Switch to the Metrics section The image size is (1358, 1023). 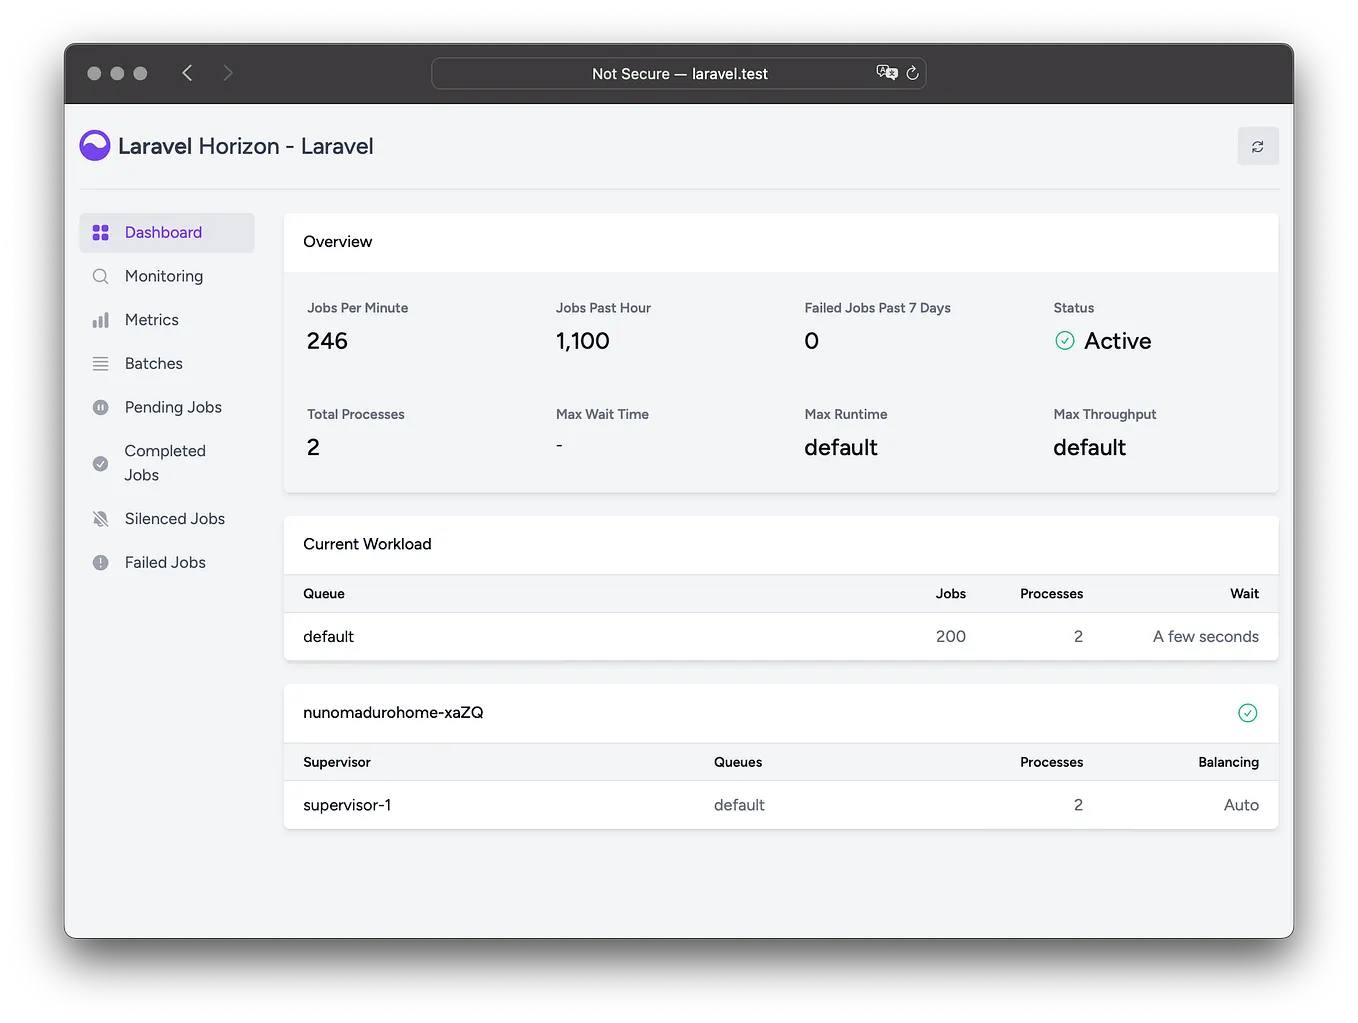pyautogui.click(x=151, y=320)
